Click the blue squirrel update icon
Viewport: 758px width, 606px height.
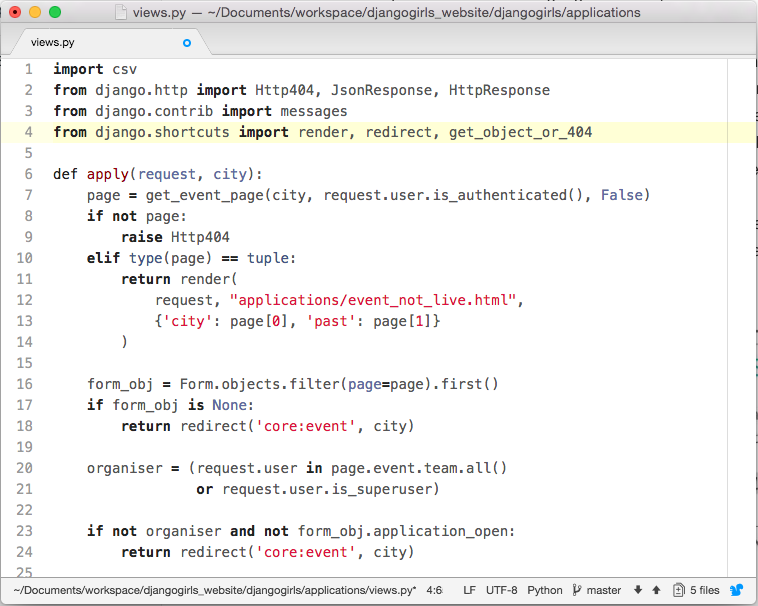point(737,590)
